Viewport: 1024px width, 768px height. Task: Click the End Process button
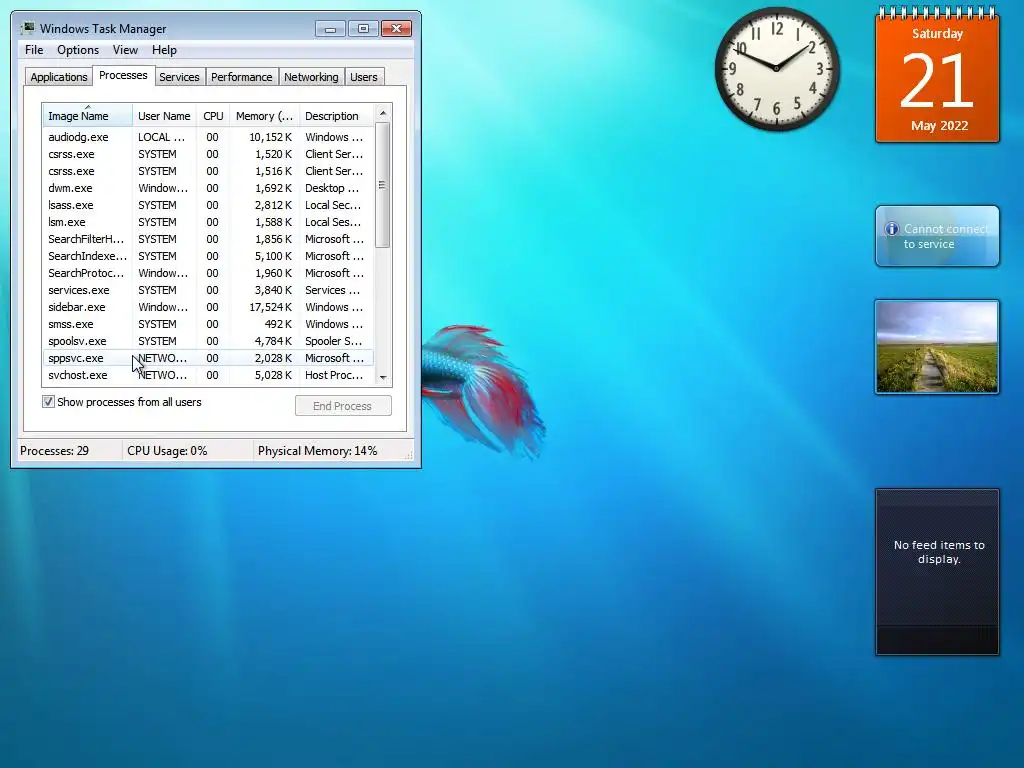click(343, 406)
